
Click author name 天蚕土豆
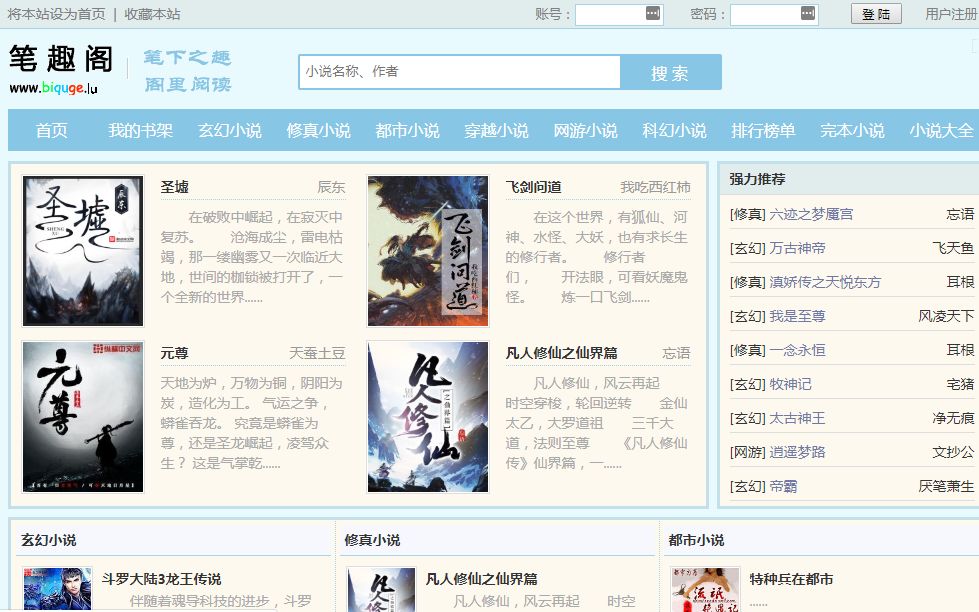317,353
